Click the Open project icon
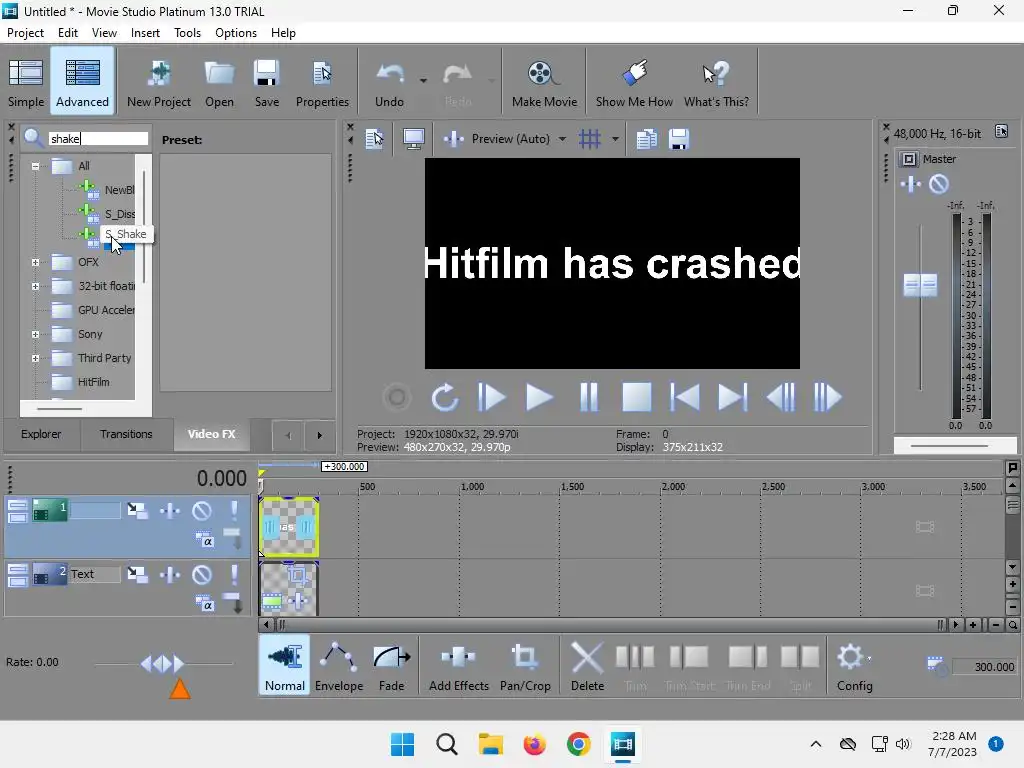This screenshot has height=768, width=1024. [219, 82]
